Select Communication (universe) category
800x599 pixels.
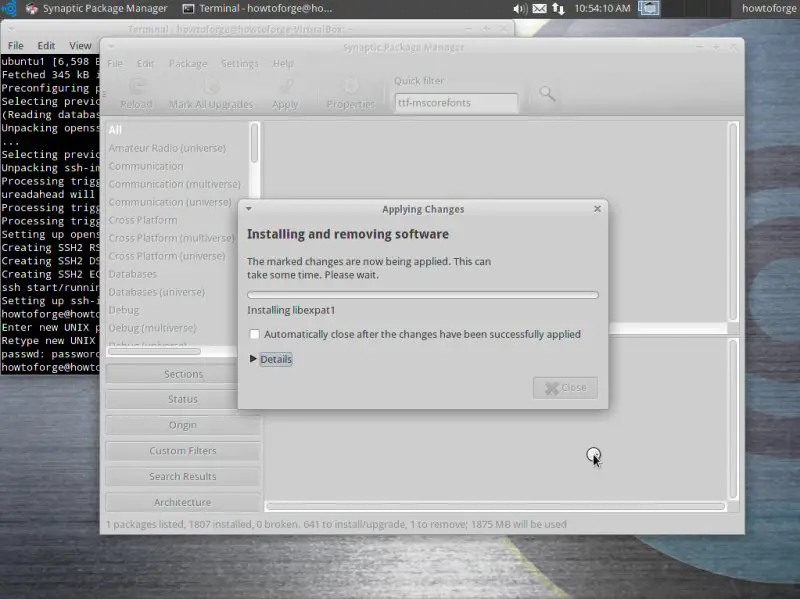(170, 202)
